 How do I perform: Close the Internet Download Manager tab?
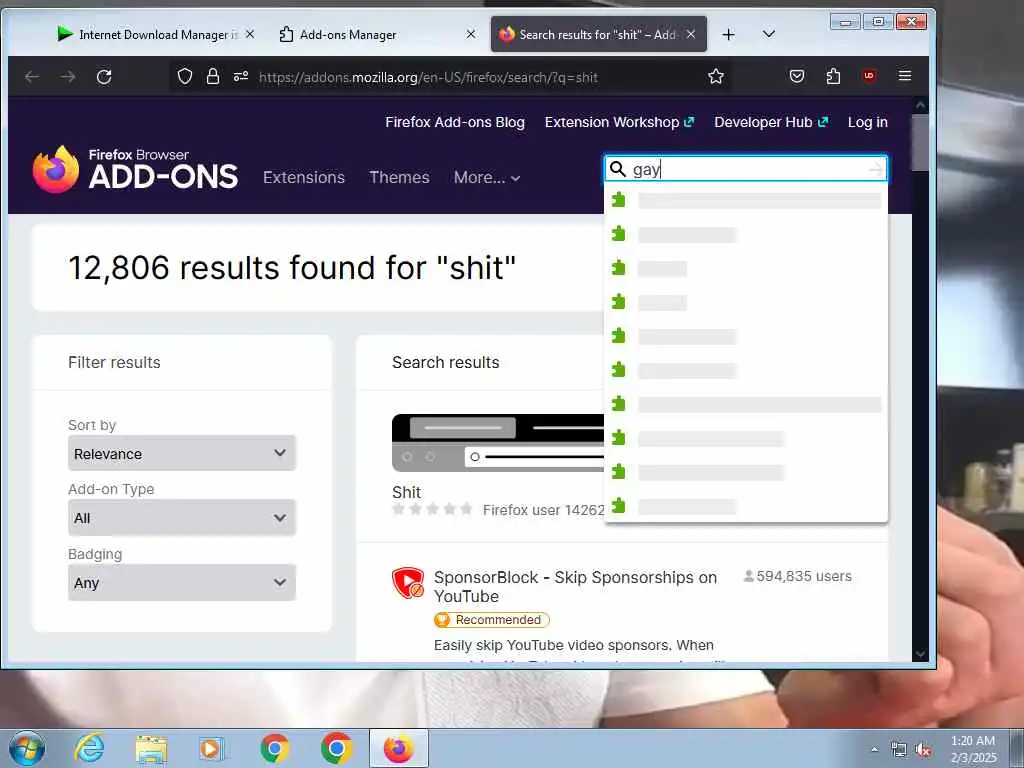coord(249,34)
